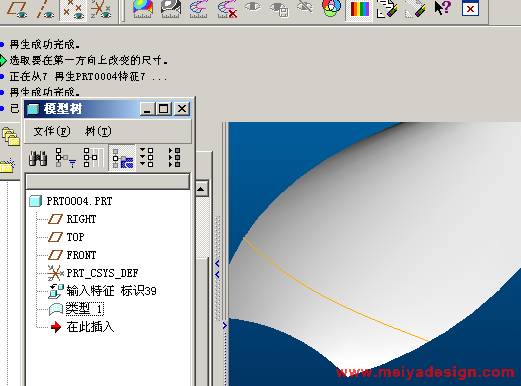Select the highlighted tree layout icon

coord(122,158)
